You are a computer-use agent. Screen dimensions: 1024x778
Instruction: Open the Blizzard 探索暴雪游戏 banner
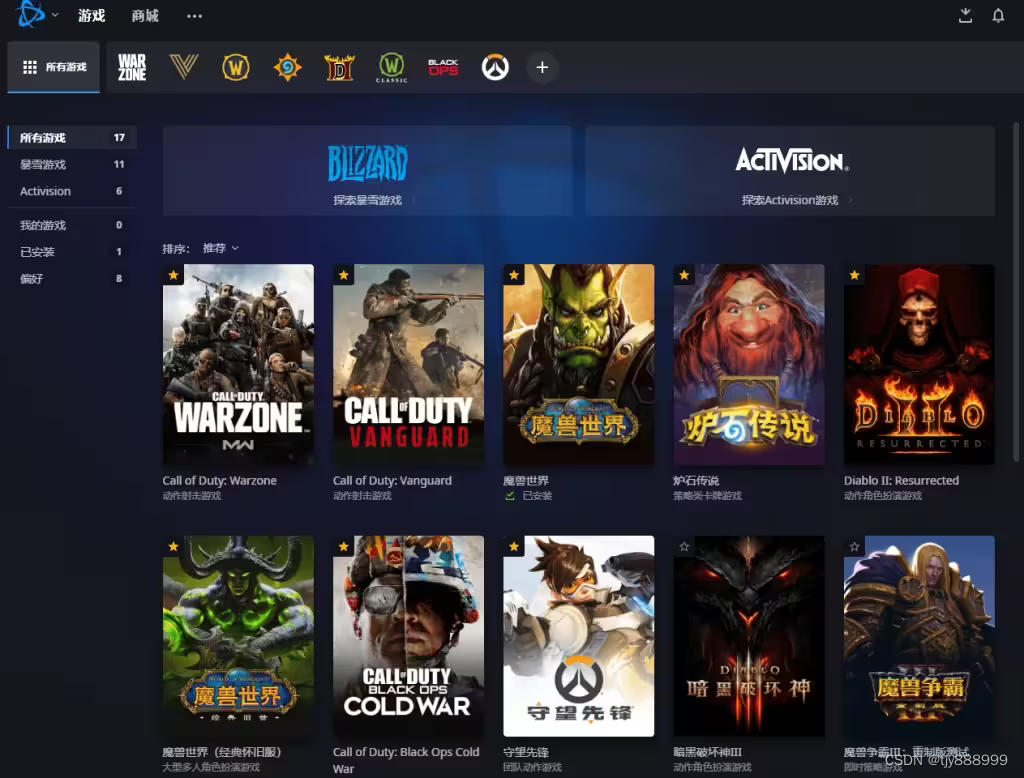(368, 171)
